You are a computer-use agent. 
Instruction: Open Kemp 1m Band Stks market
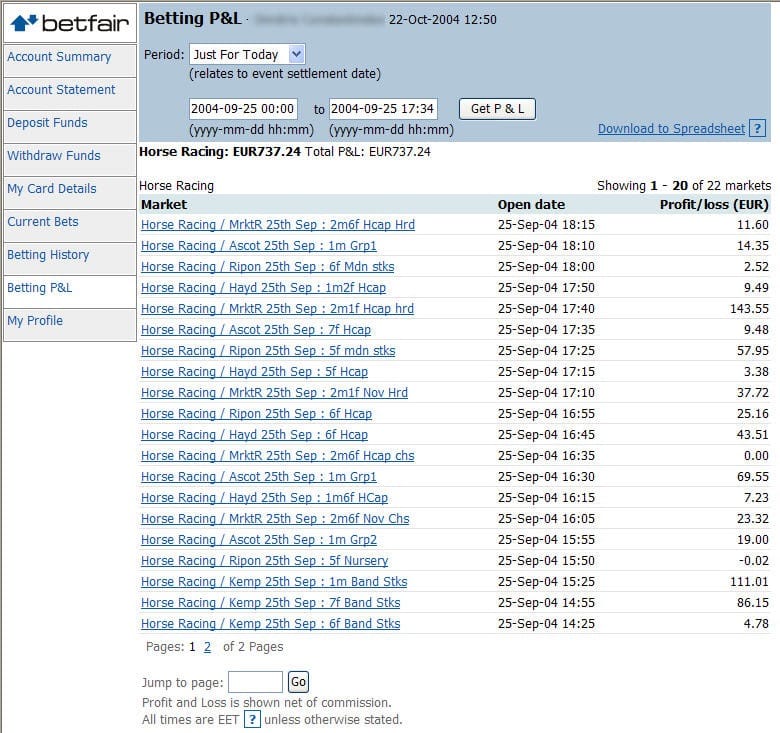[274, 582]
